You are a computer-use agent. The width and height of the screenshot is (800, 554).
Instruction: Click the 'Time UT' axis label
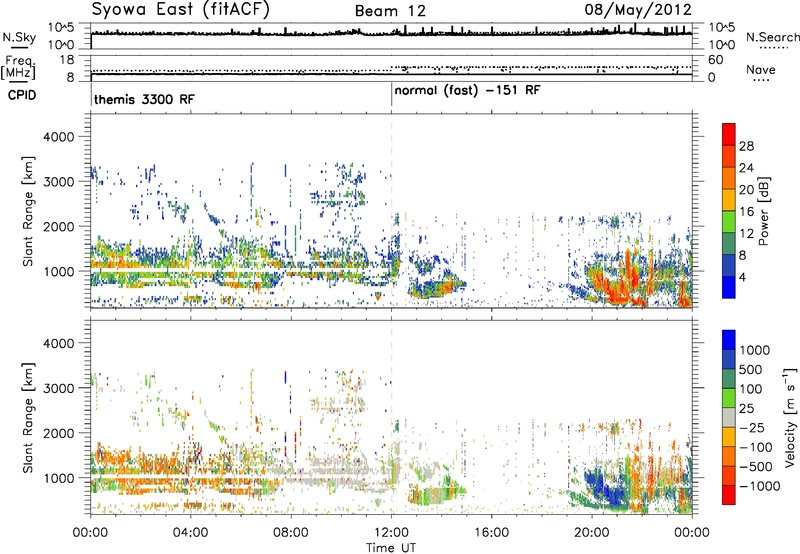pyautogui.click(x=391, y=547)
